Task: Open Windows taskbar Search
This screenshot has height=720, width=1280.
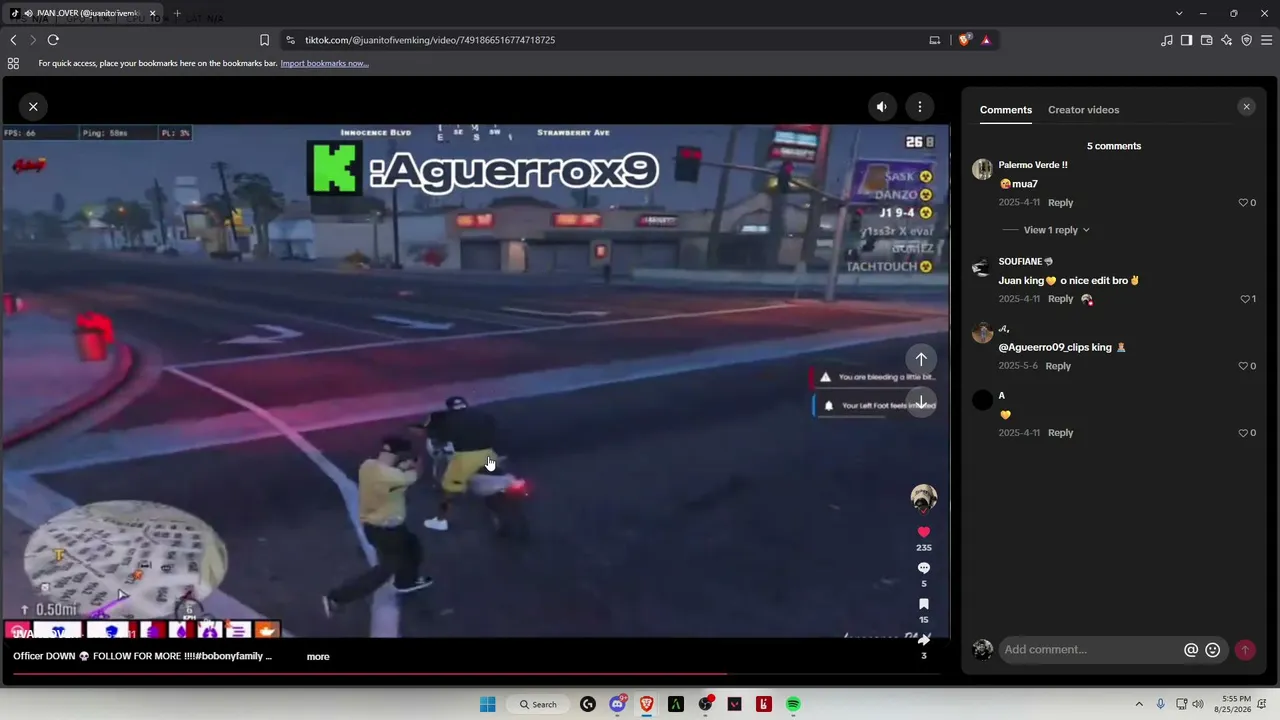Action: click(538, 704)
